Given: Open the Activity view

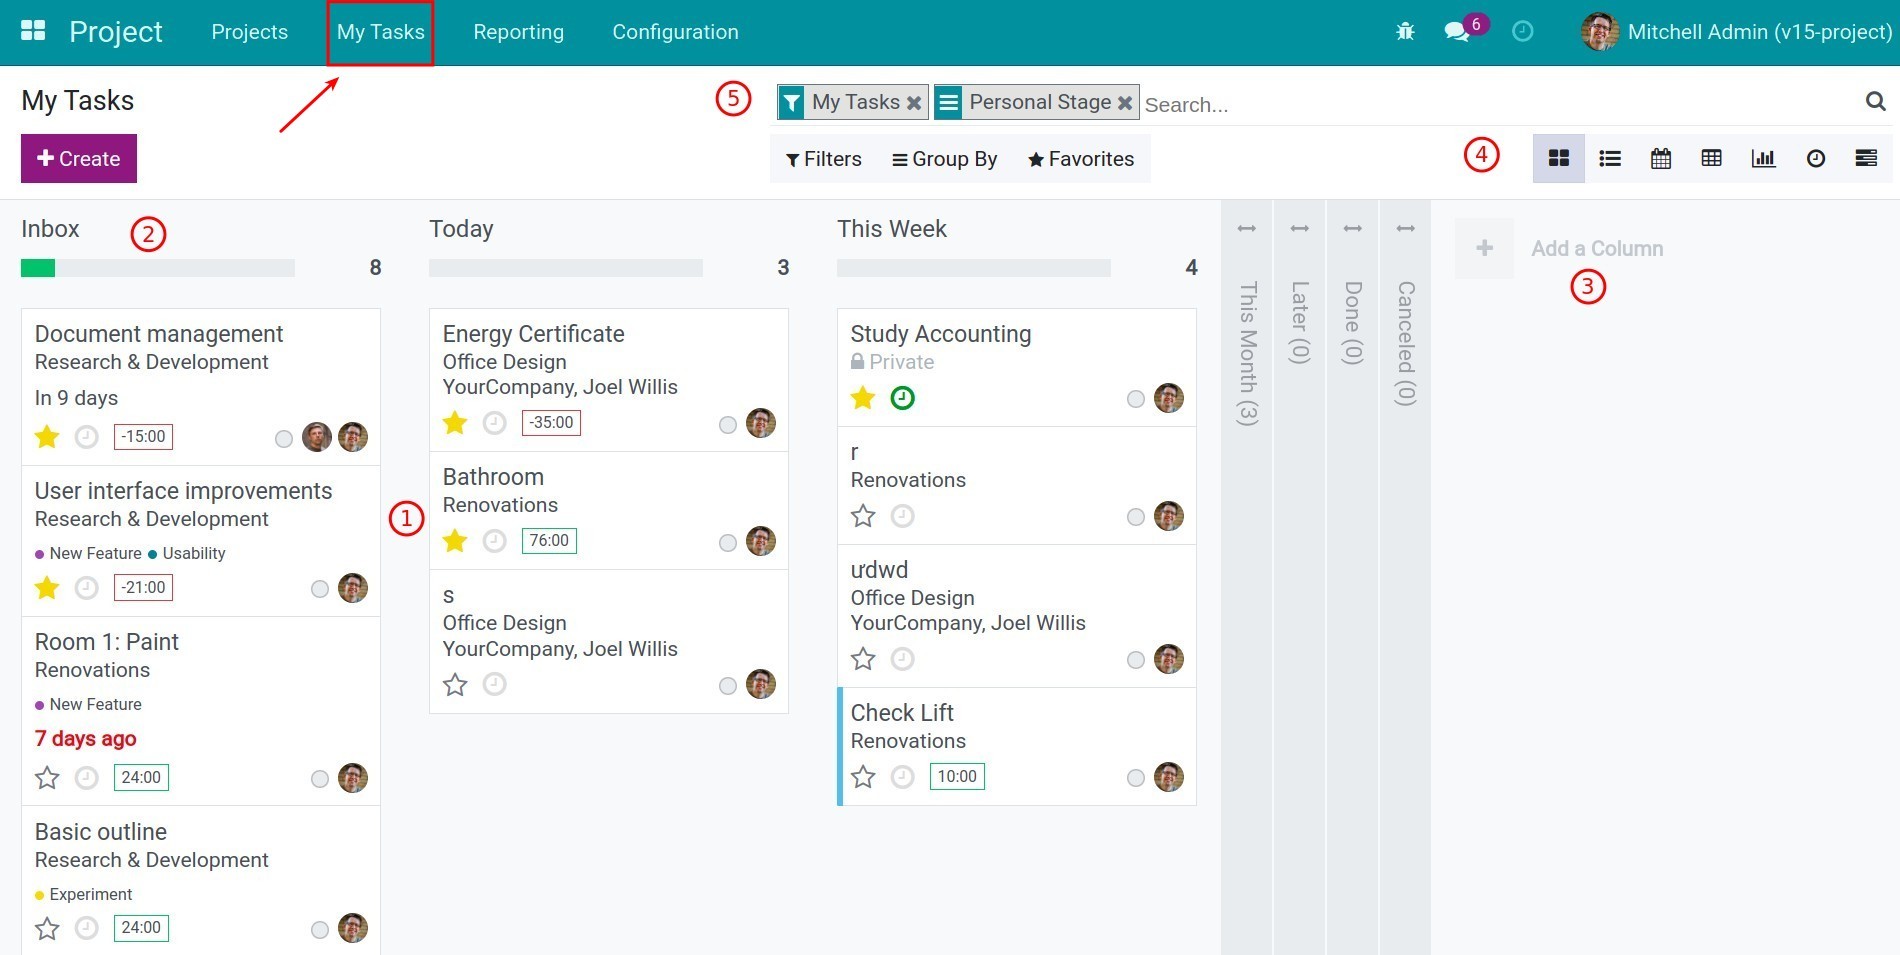Looking at the screenshot, I should pyautogui.click(x=1817, y=158).
